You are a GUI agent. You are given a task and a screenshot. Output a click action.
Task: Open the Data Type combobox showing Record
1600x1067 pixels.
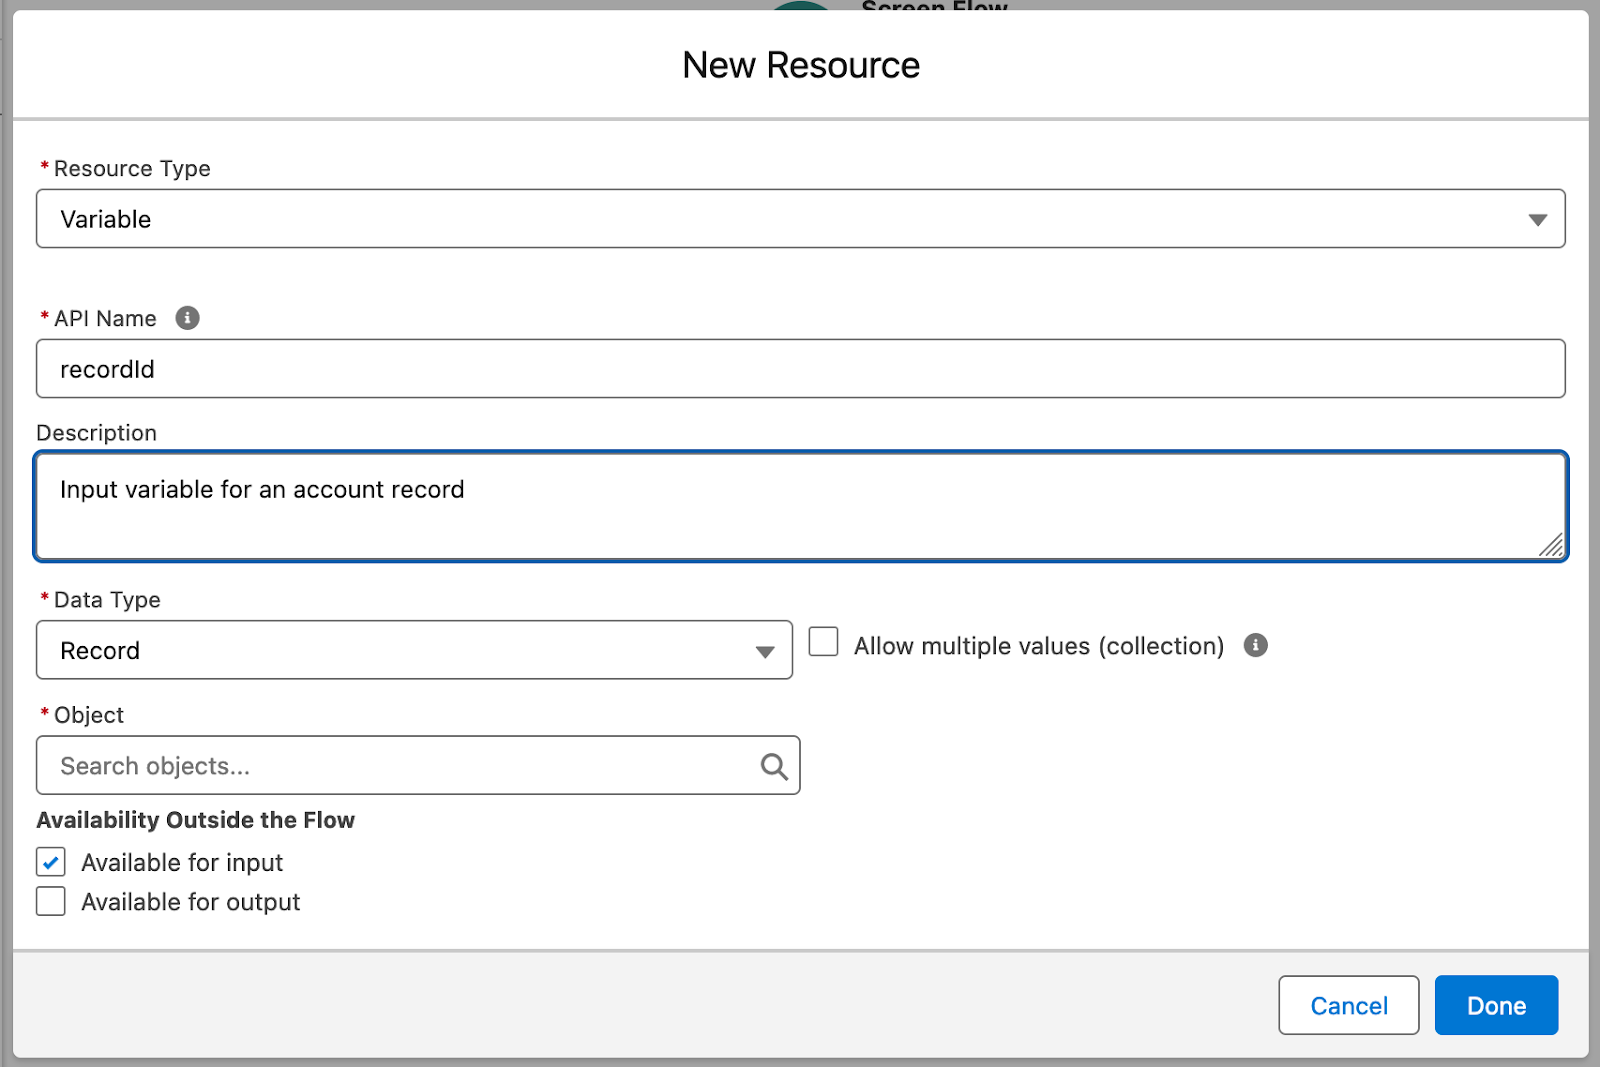click(x=400, y=651)
